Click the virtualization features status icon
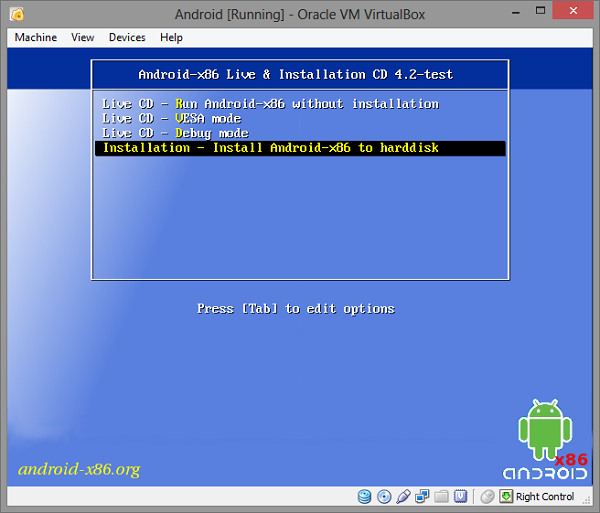This screenshot has height=513, width=600. click(x=460, y=496)
